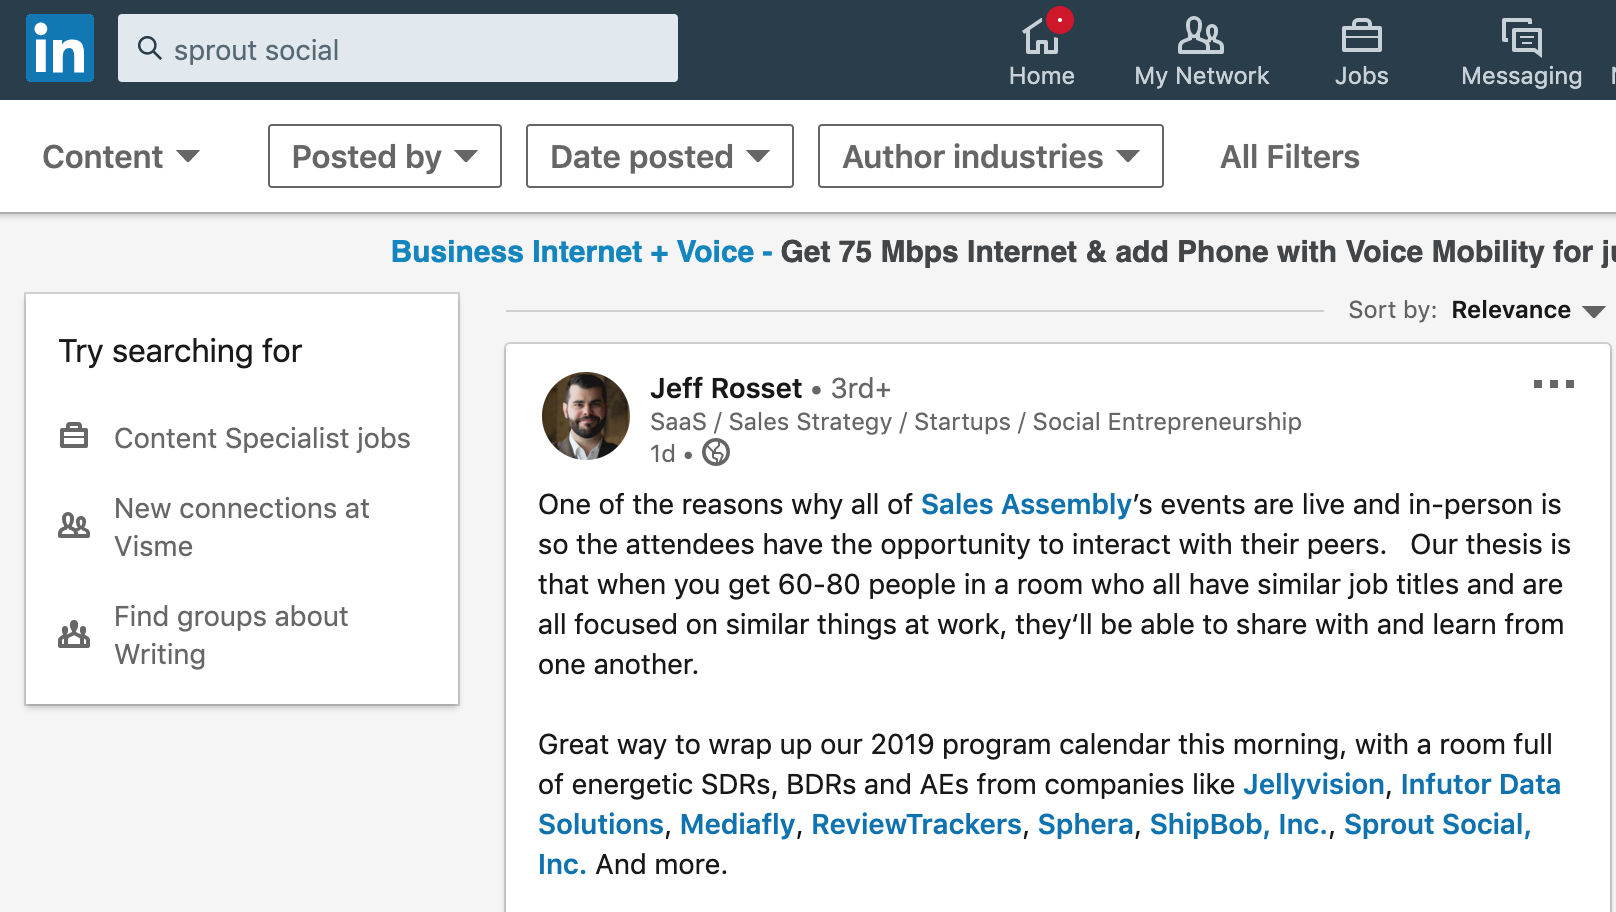
Task: Open Home from the navigation bar
Action: (1041, 52)
